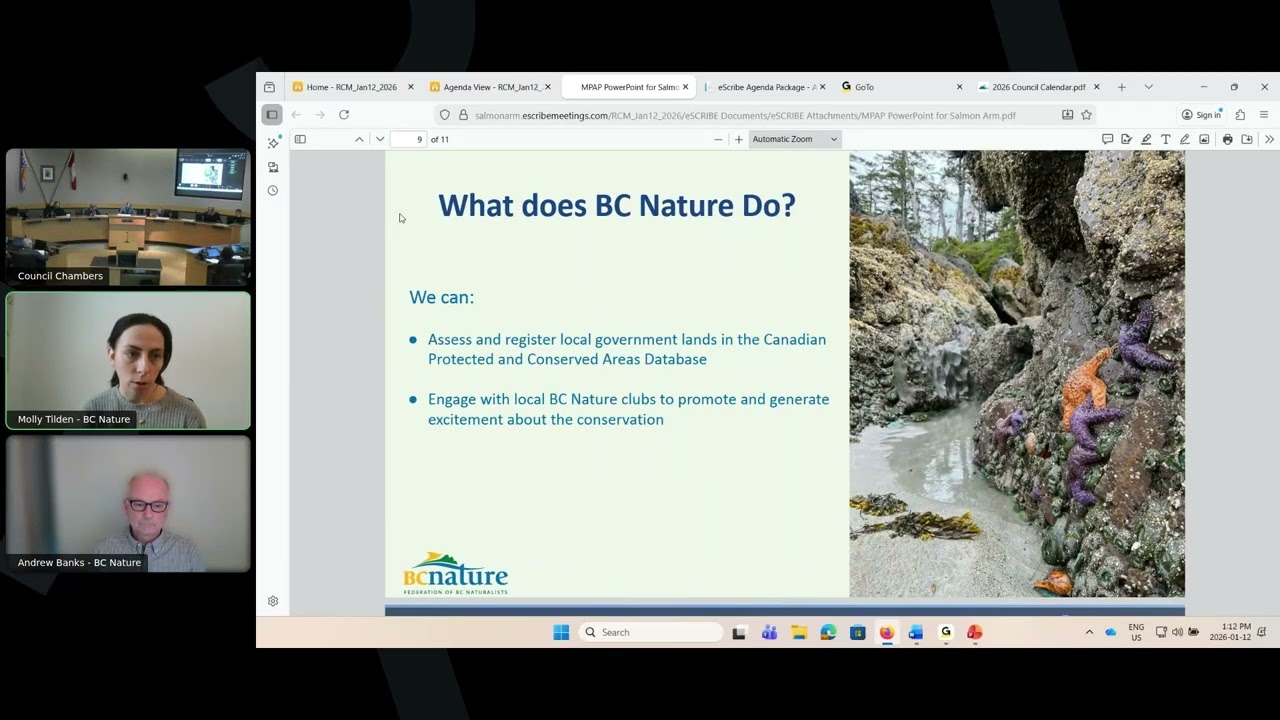The width and height of the screenshot is (1280, 720).
Task: Open the recent browsing tab overview button
Action: tap(269, 87)
